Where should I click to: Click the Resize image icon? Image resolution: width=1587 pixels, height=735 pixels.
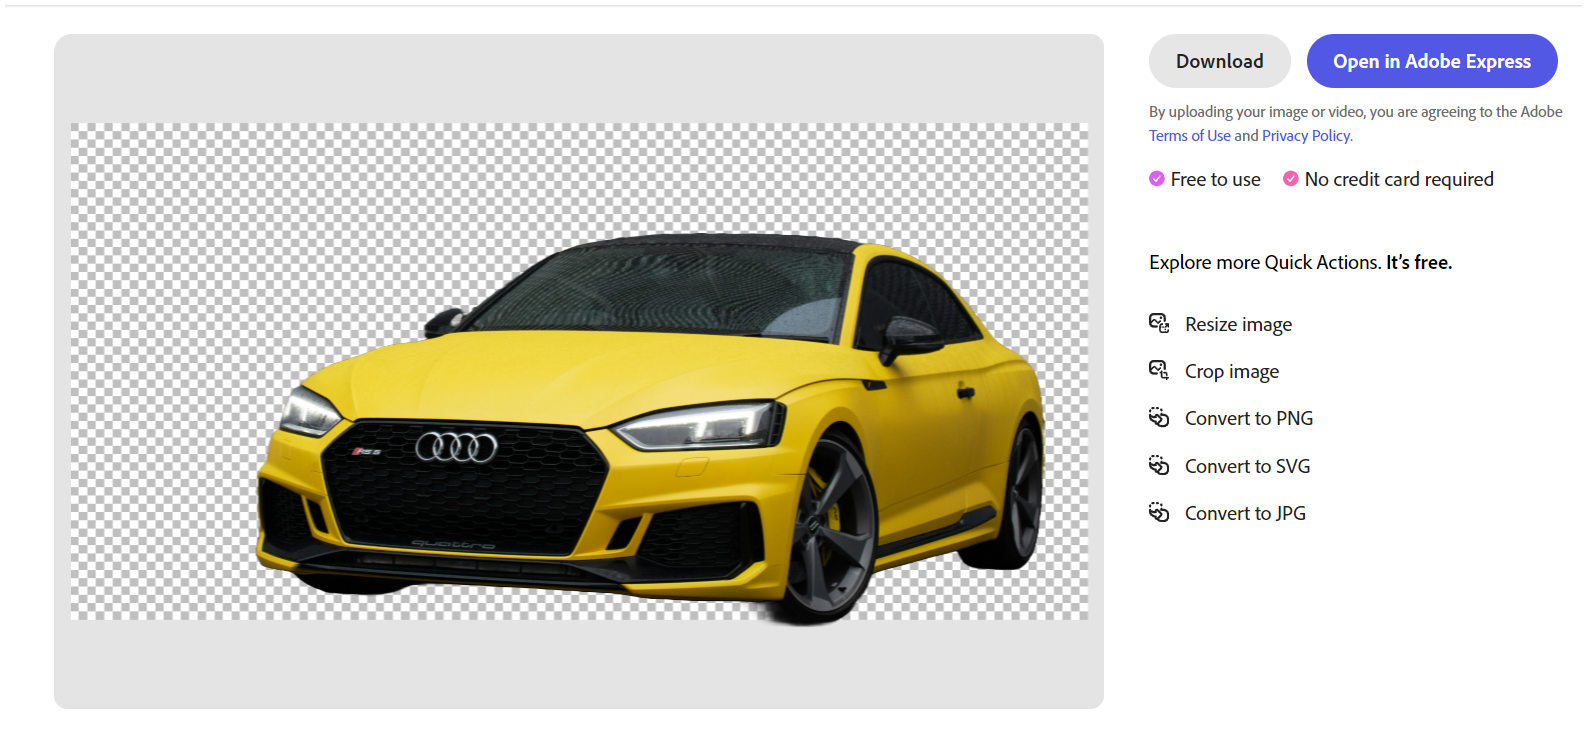pos(1159,323)
